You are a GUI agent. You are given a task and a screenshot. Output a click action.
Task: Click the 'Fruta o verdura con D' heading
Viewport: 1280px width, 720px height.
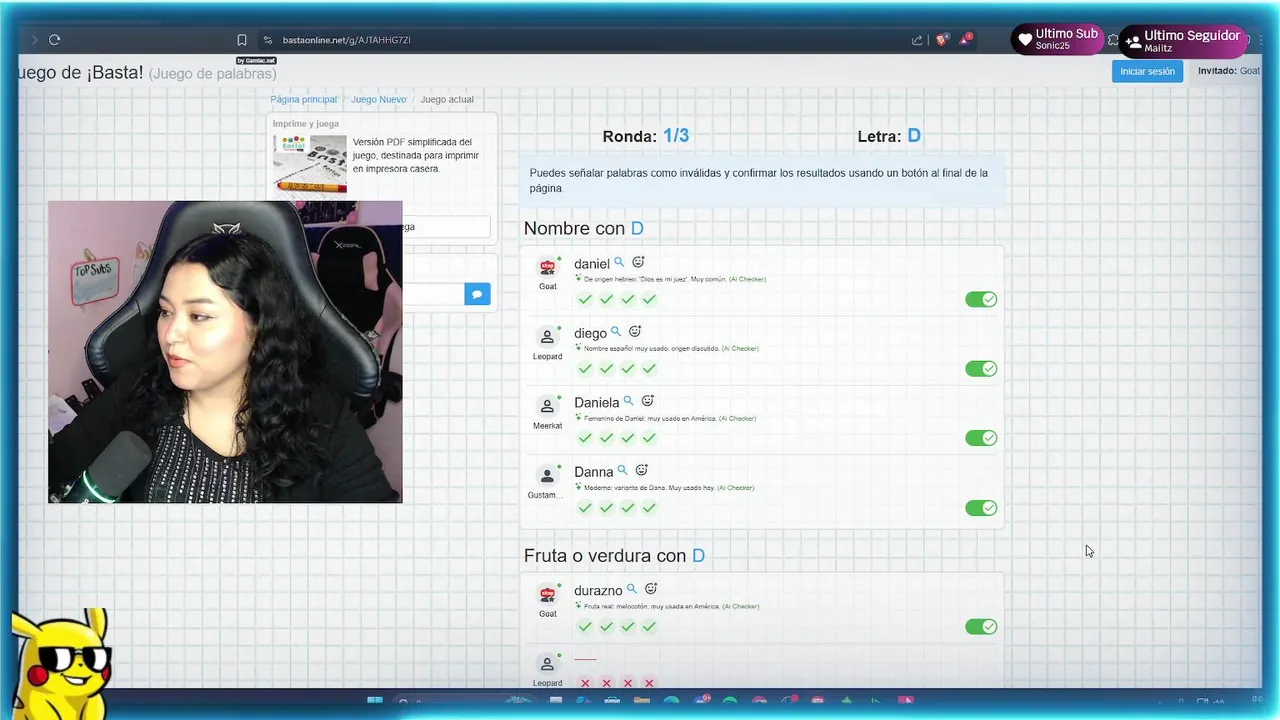click(614, 555)
